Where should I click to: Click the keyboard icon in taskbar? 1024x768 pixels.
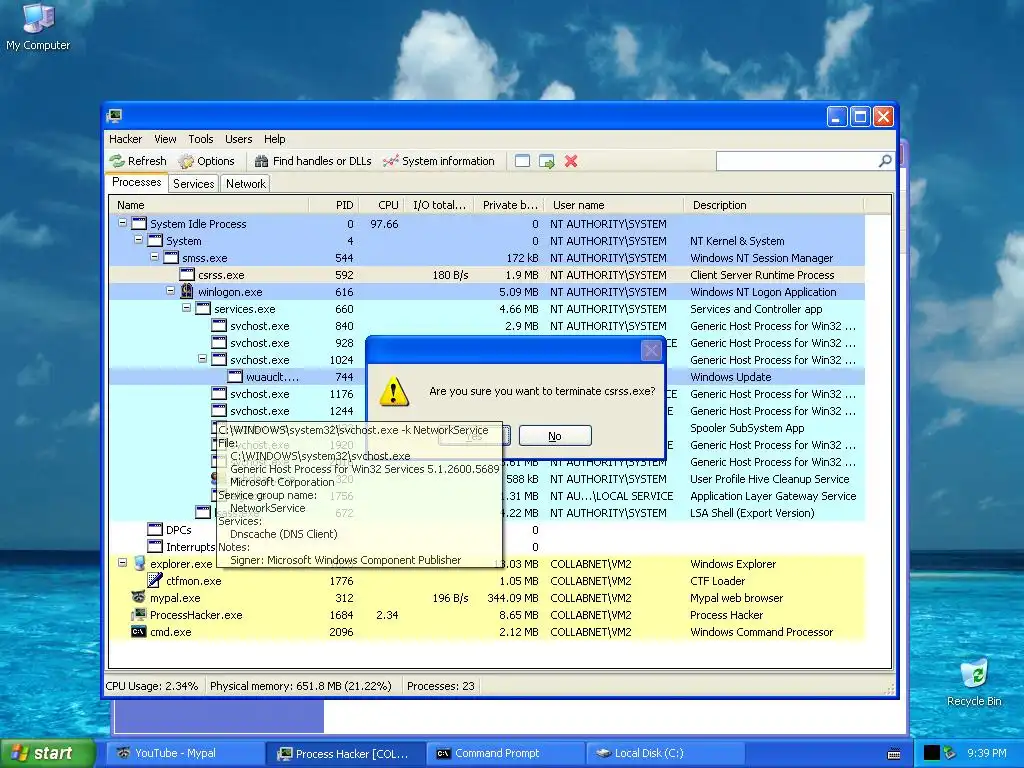coord(894,754)
